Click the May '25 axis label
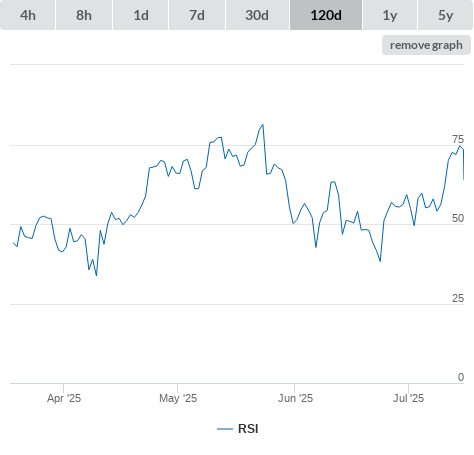This screenshot has height=455, width=474. tap(178, 398)
